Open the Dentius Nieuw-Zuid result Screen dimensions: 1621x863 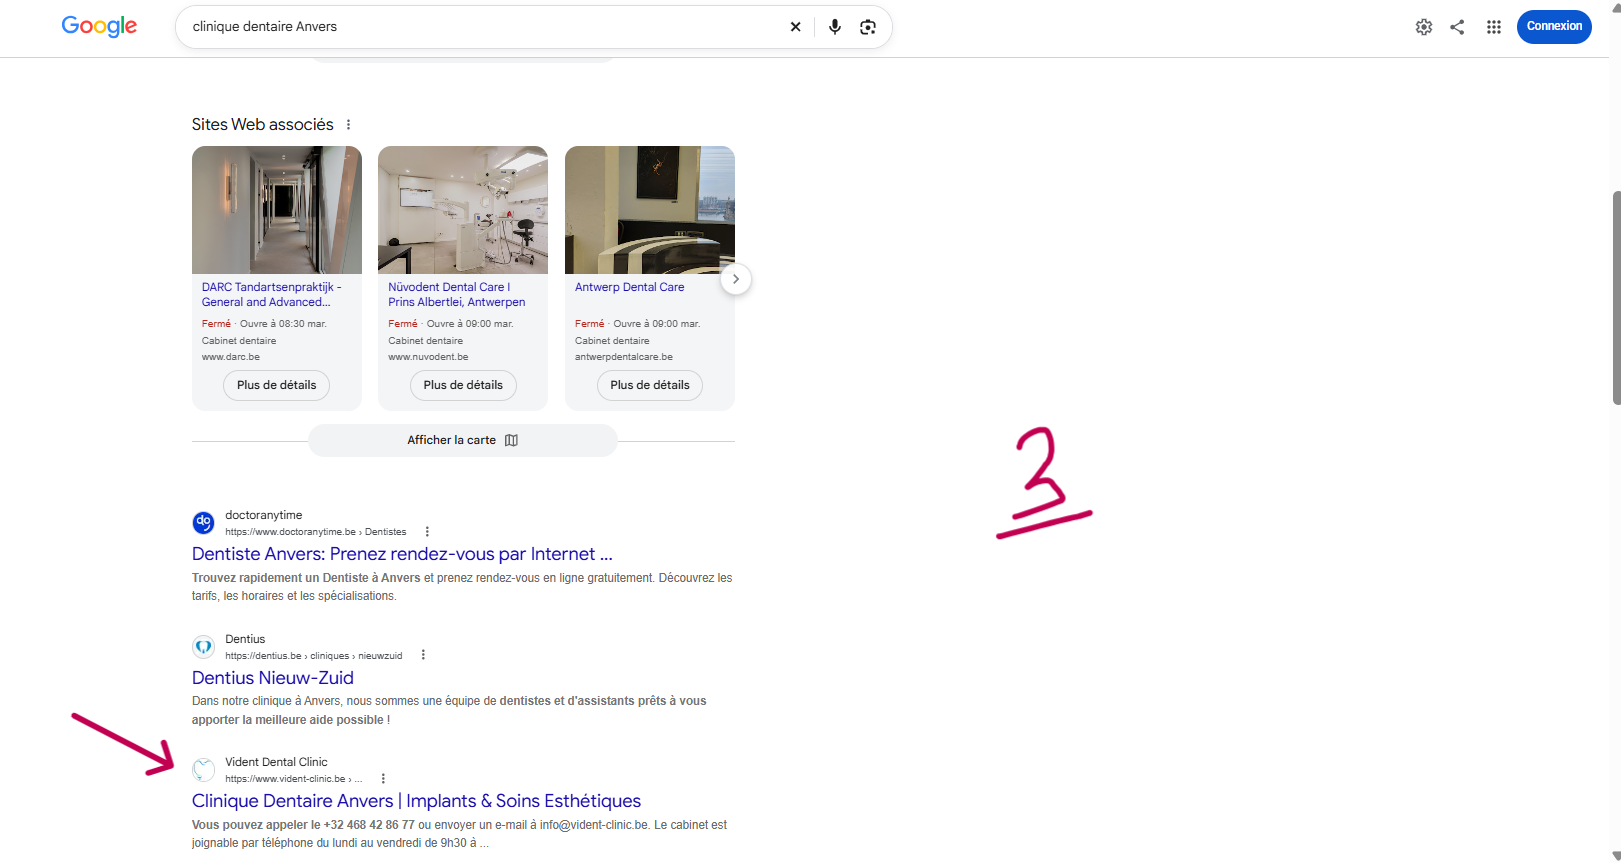tap(273, 678)
